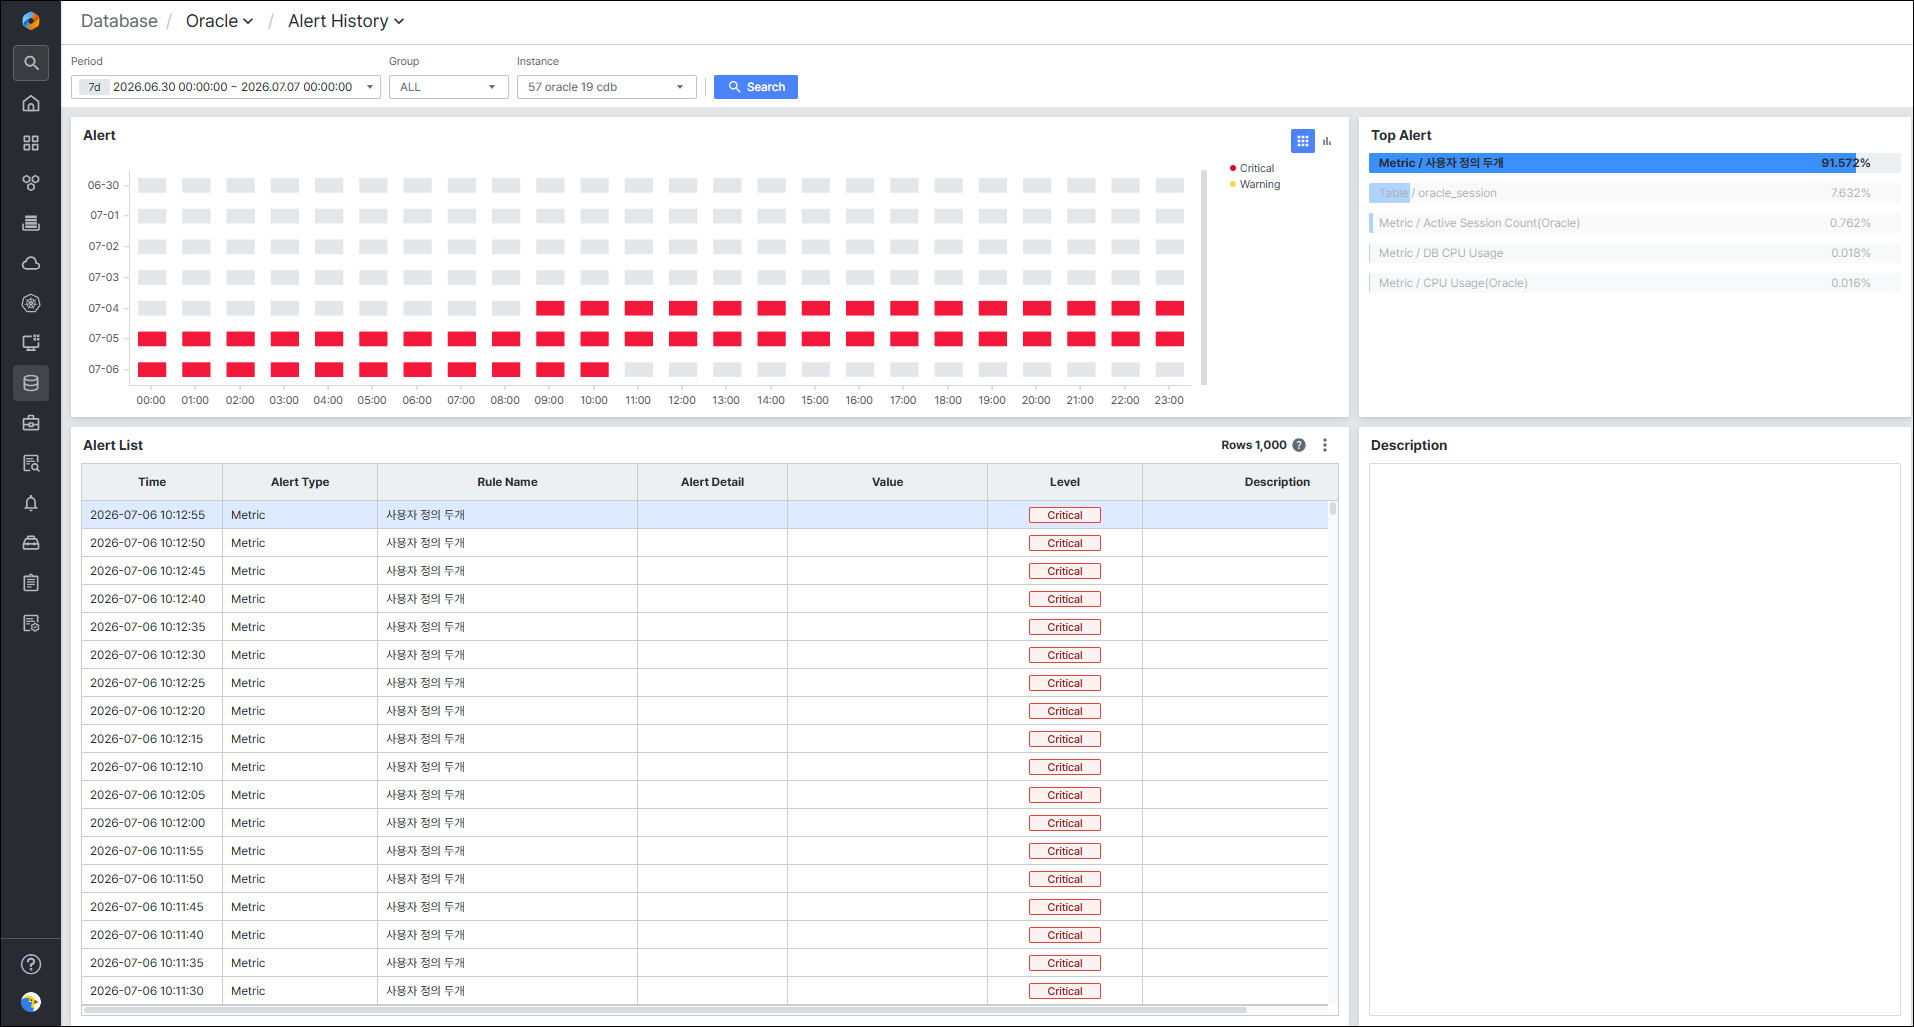The width and height of the screenshot is (1914, 1027).
Task: Open the monitor icon in sidebar
Action: pyautogui.click(x=31, y=343)
